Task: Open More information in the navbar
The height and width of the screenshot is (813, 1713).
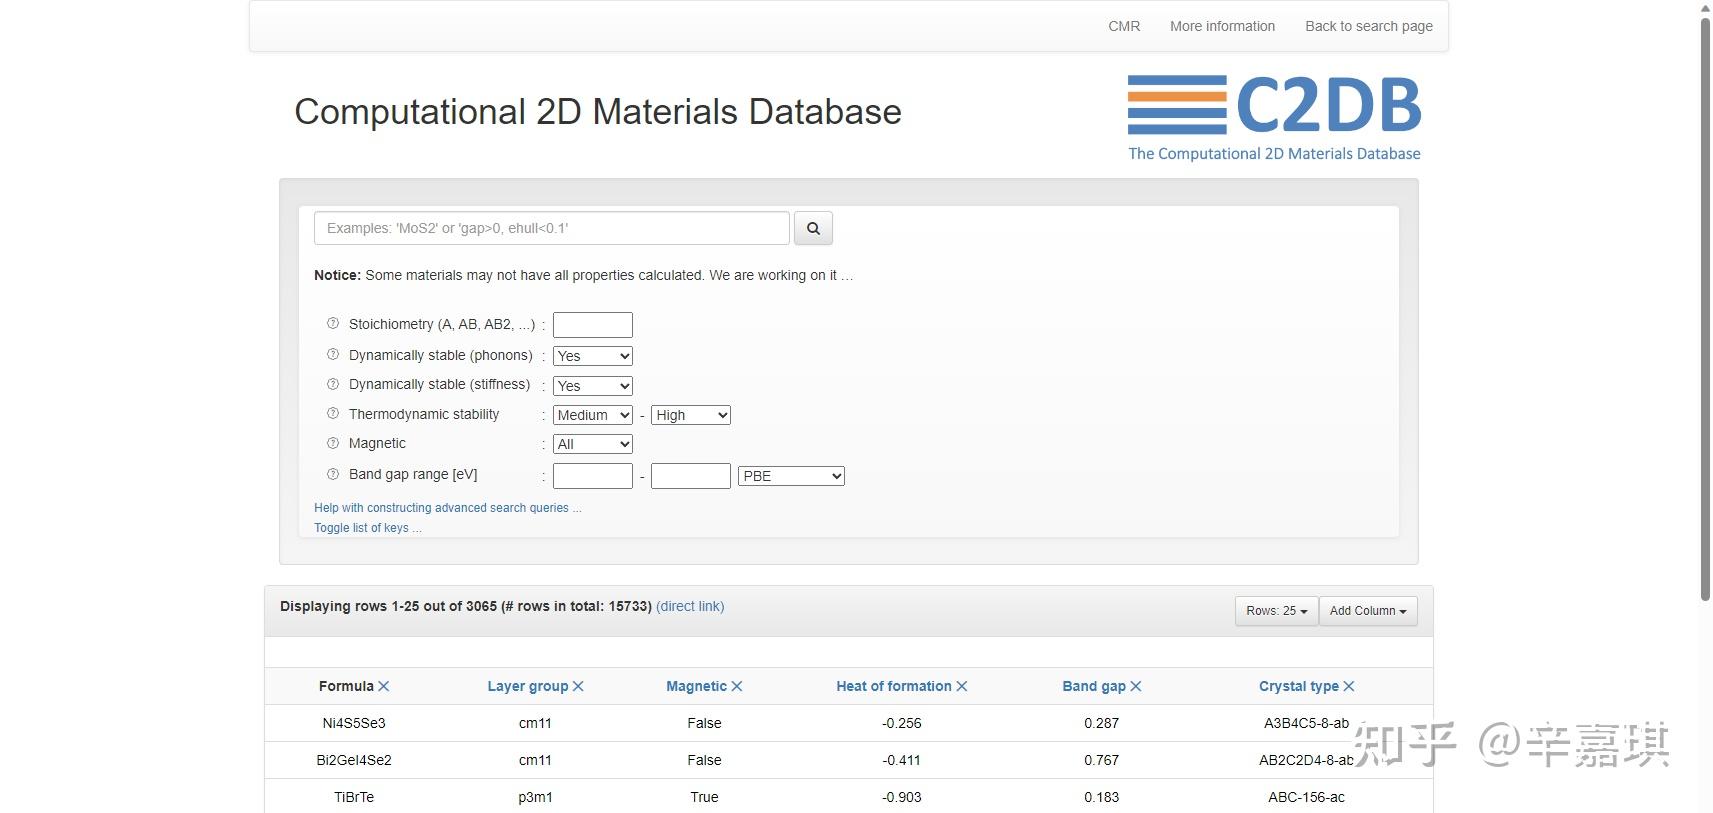Action: tap(1222, 26)
